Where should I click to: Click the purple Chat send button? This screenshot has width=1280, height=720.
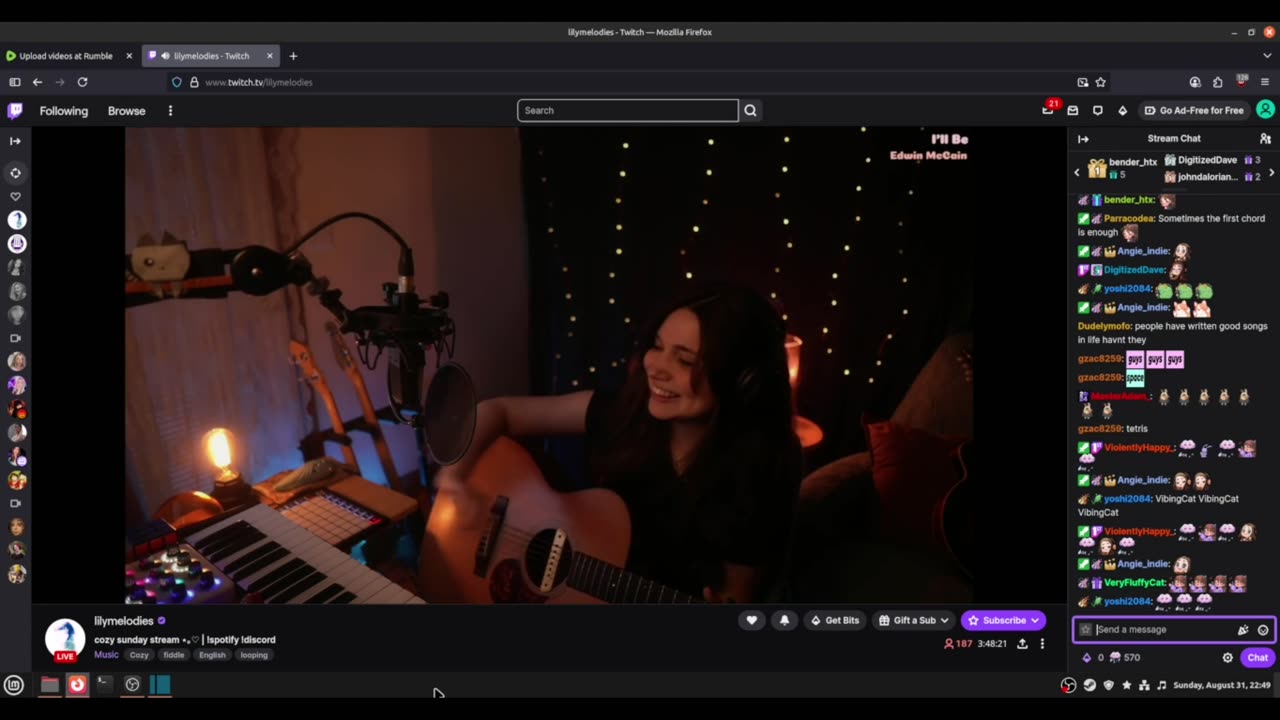coord(1257,657)
